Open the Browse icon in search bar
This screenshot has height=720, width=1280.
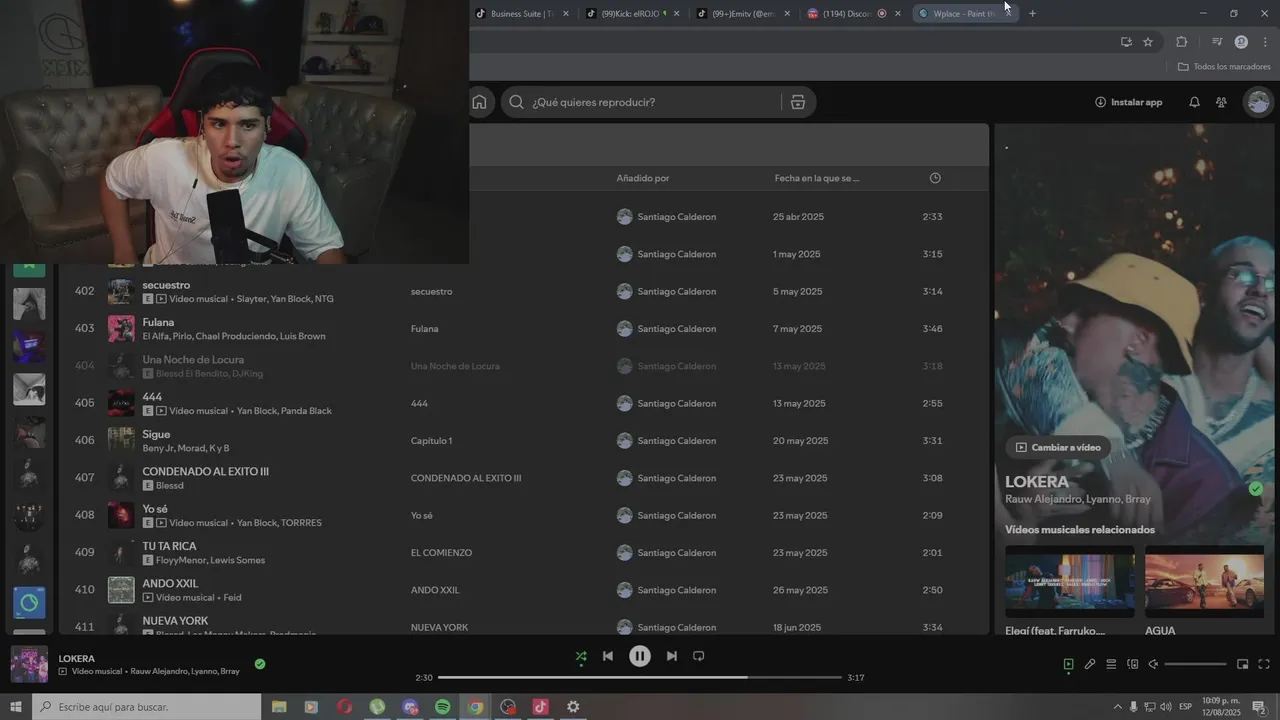(x=797, y=102)
